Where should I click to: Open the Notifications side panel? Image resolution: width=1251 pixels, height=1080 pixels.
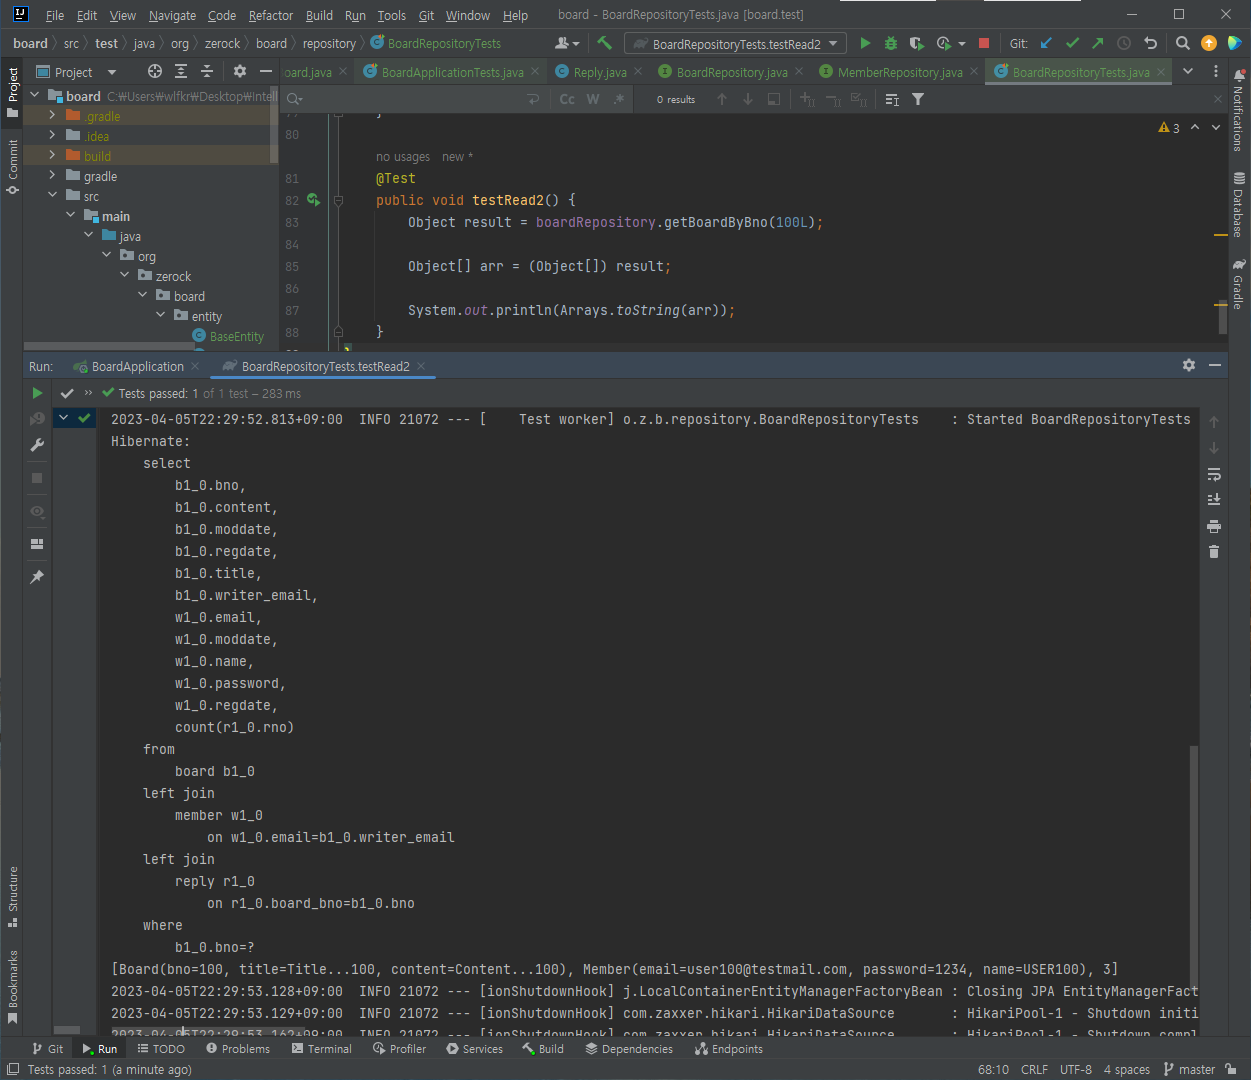(x=1239, y=111)
